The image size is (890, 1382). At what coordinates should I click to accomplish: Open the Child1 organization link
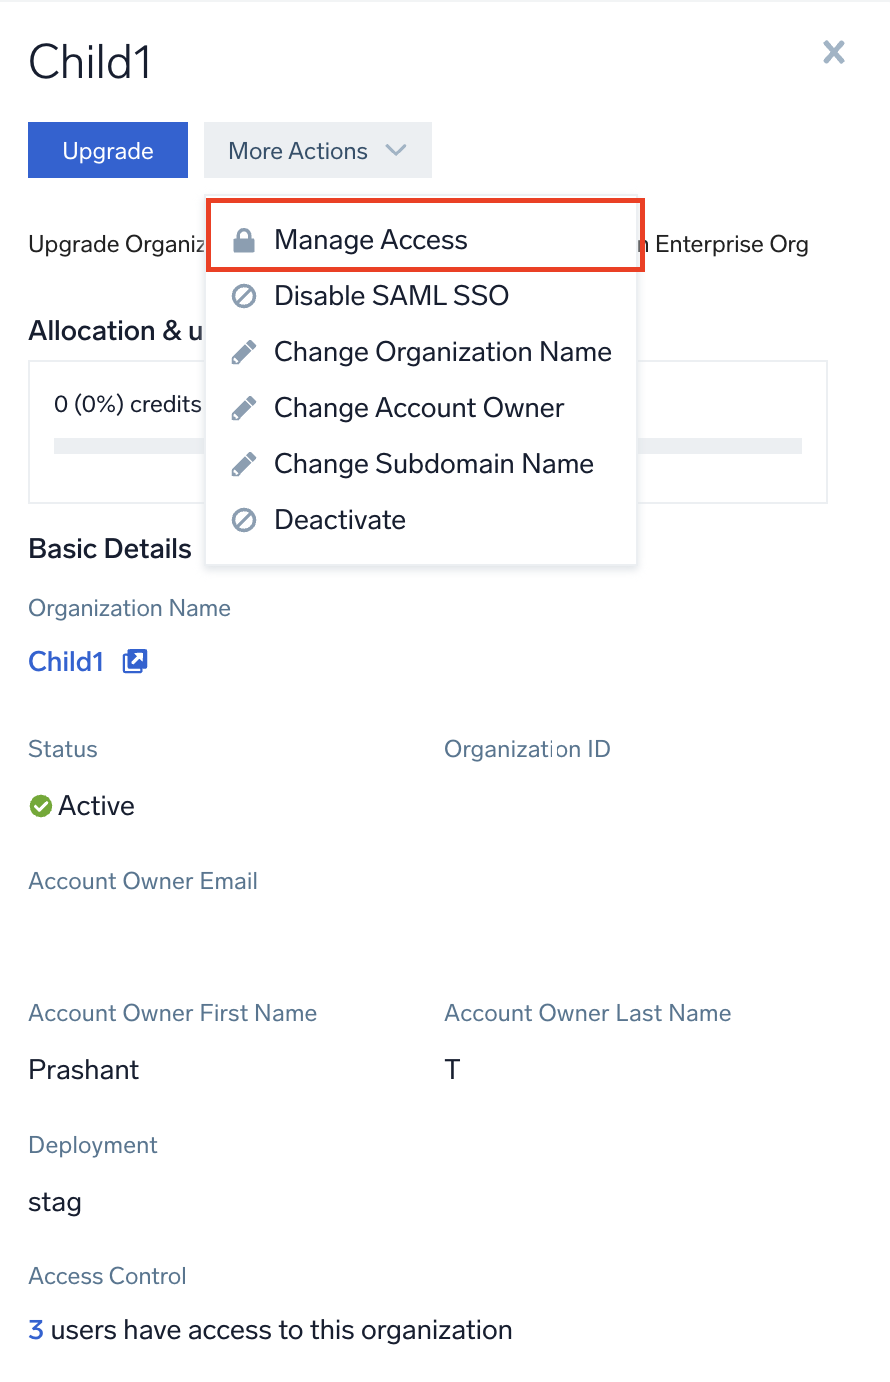pos(65,660)
